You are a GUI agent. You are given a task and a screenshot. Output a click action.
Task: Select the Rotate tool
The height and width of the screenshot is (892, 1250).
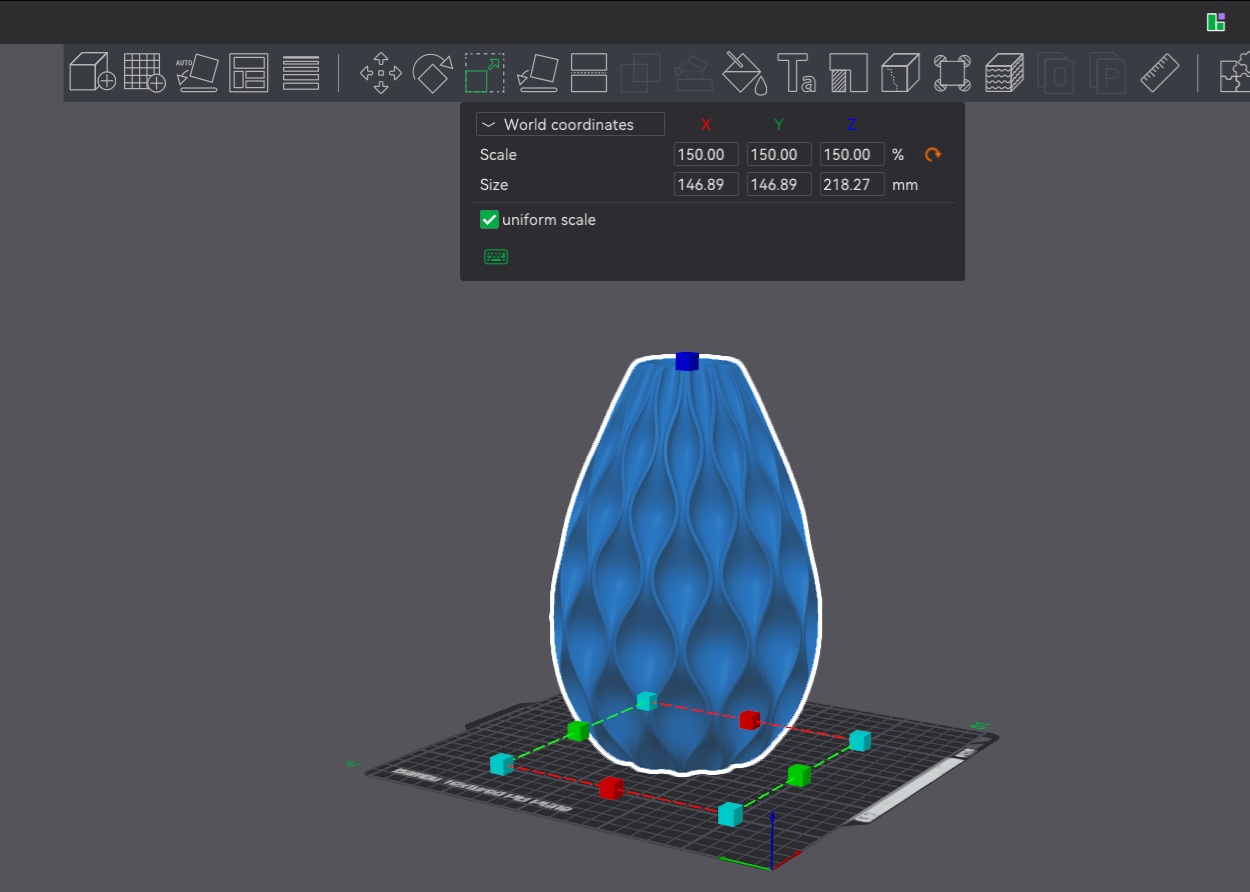(x=433, y=73)
